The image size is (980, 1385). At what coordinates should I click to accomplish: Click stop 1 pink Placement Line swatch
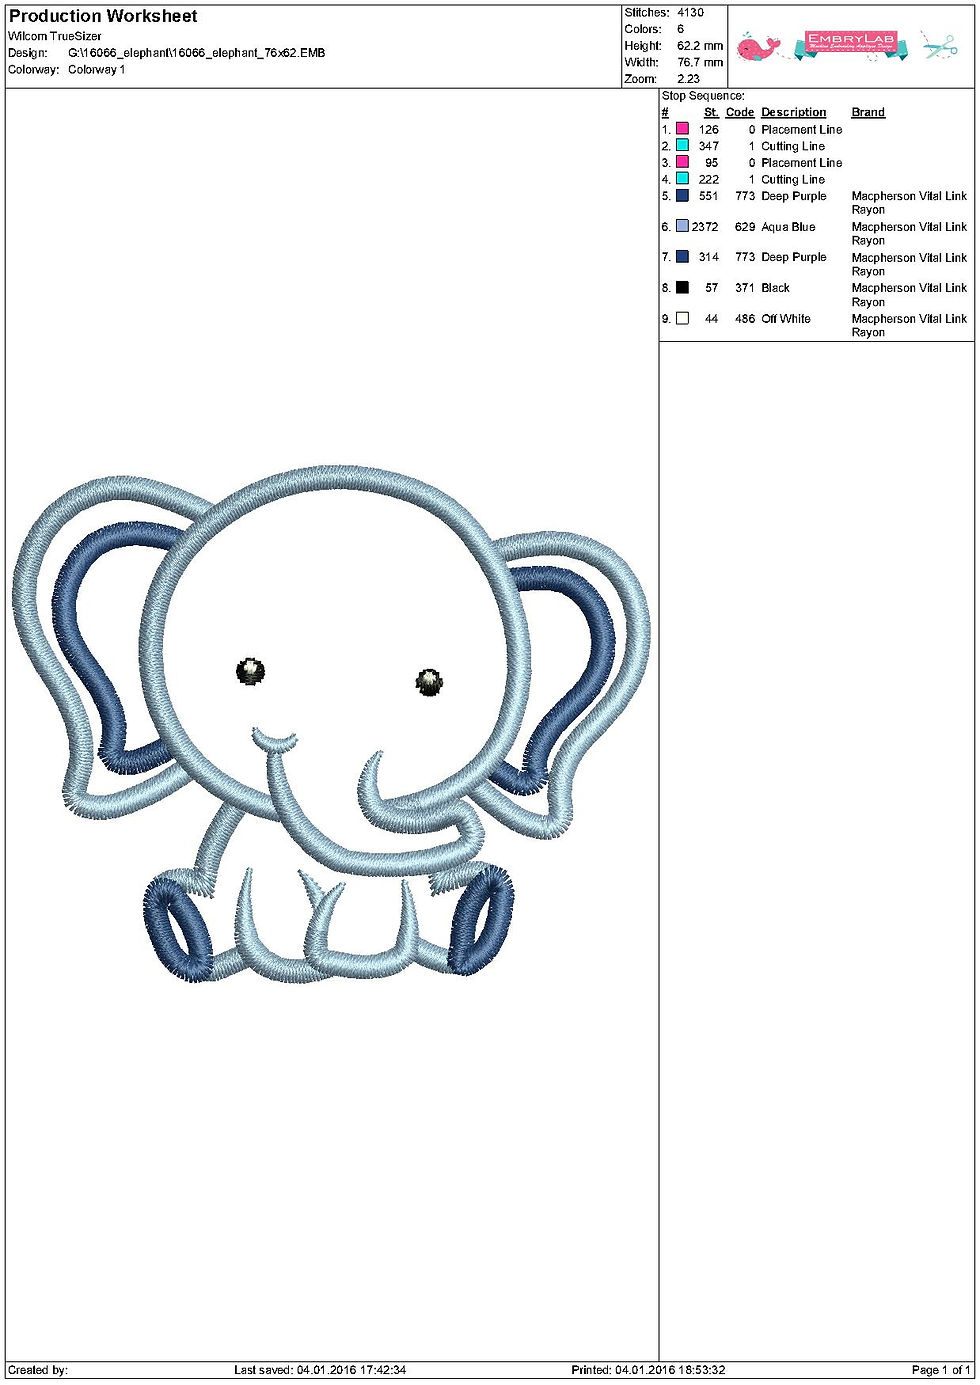pos(681,129)
